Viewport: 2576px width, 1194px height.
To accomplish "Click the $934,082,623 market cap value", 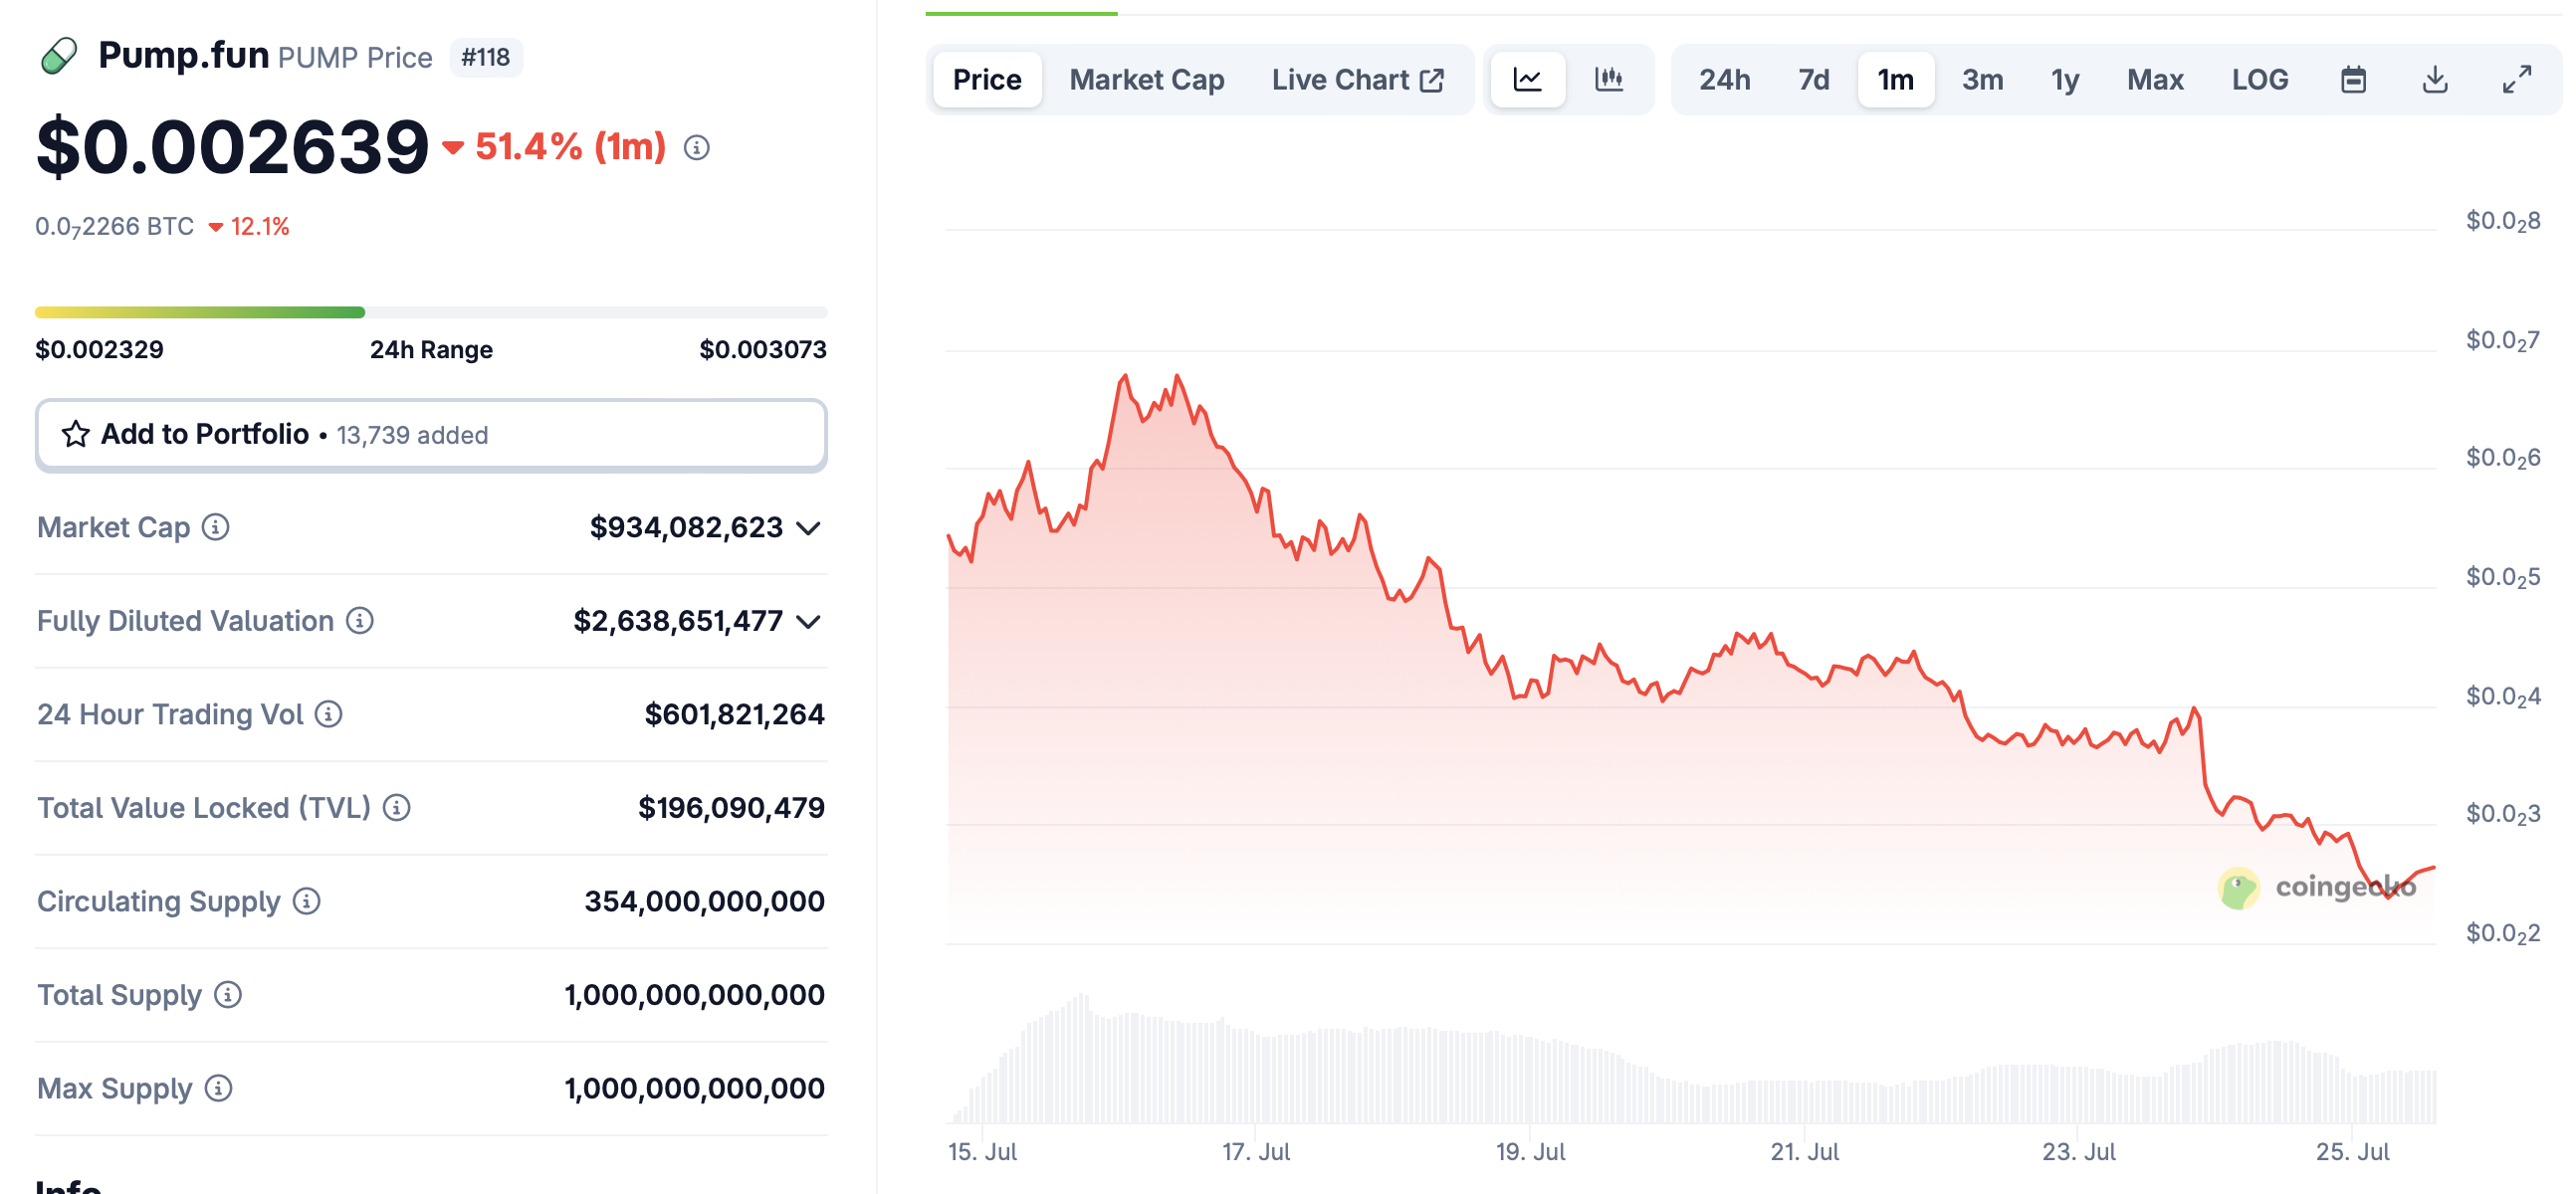I will [x=686, y=527].
